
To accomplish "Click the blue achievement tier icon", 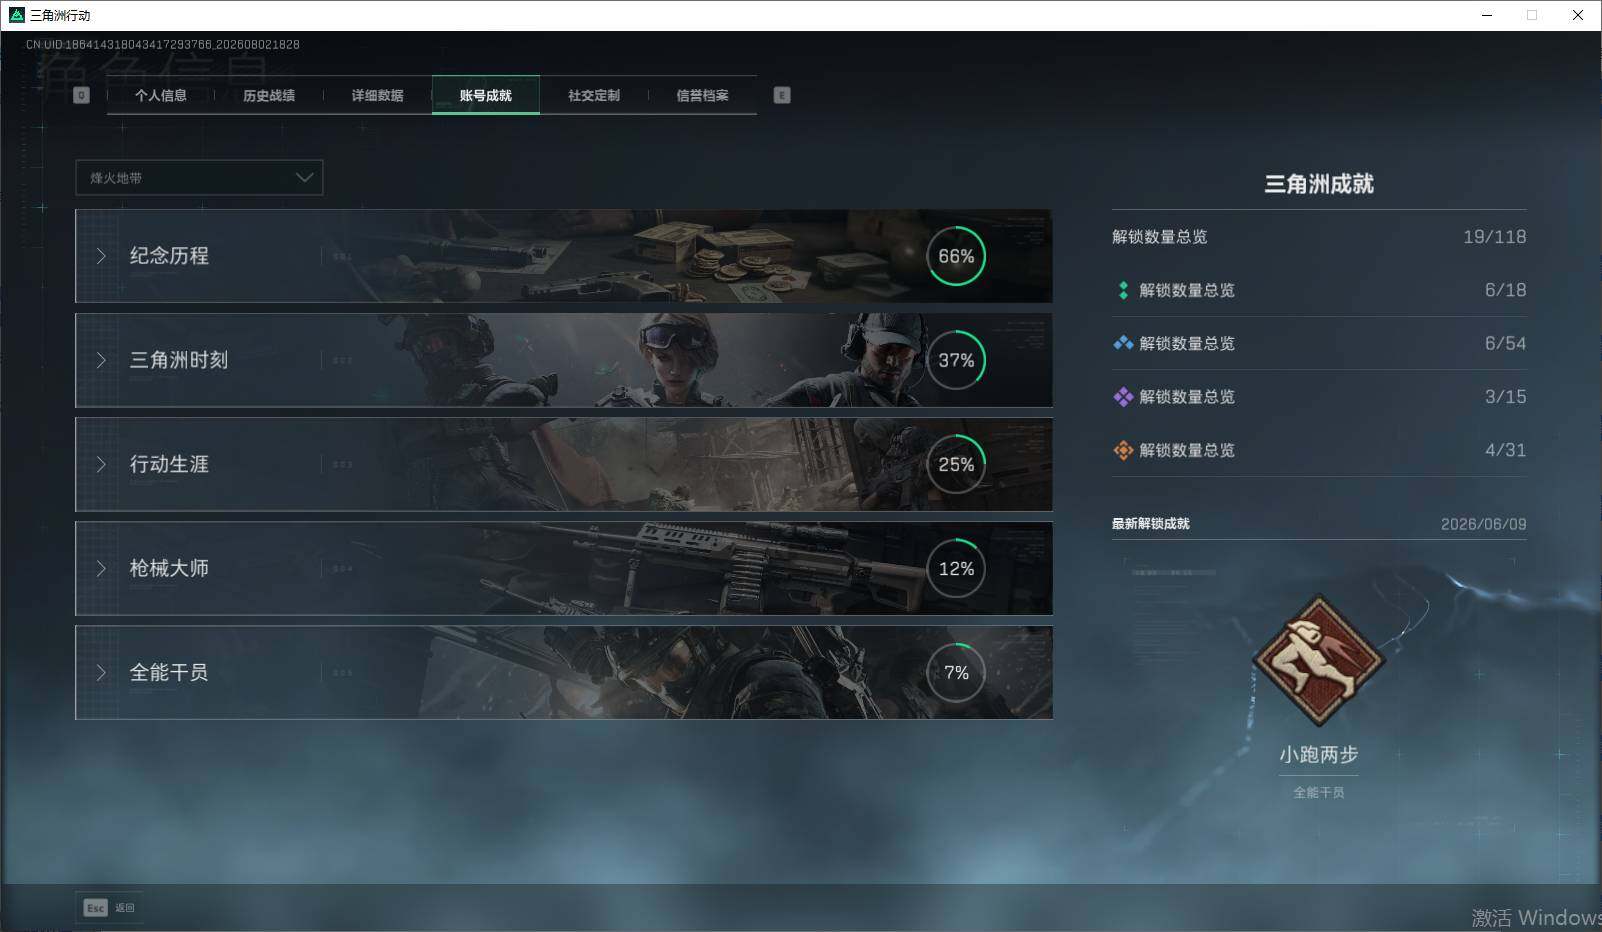I will 1123,343.
